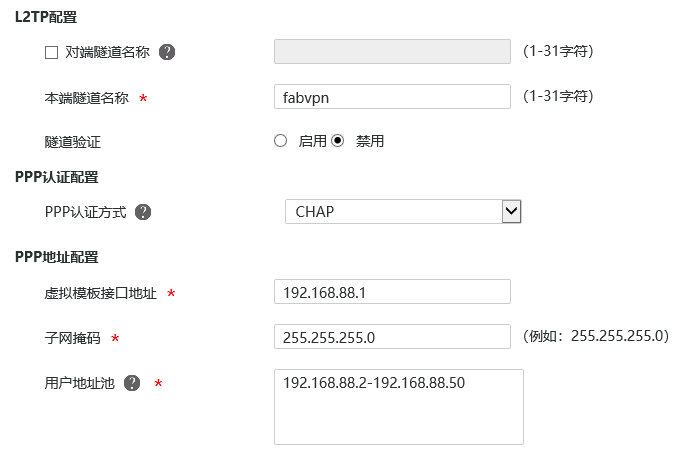686x455 pixels.
Task: Click the PPP地址配置 section heading
Action: coord(57,257)
